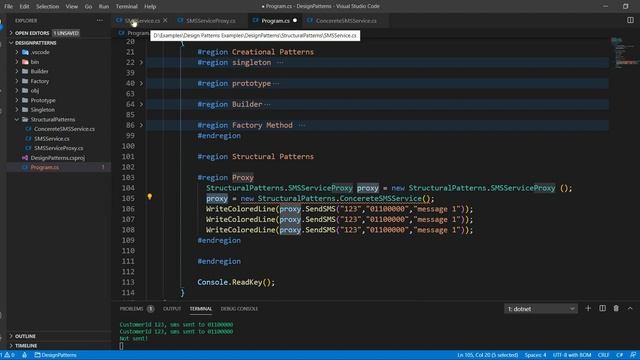
Task: Click line number 104 in the gutter
Action: (x=128, y=188)
